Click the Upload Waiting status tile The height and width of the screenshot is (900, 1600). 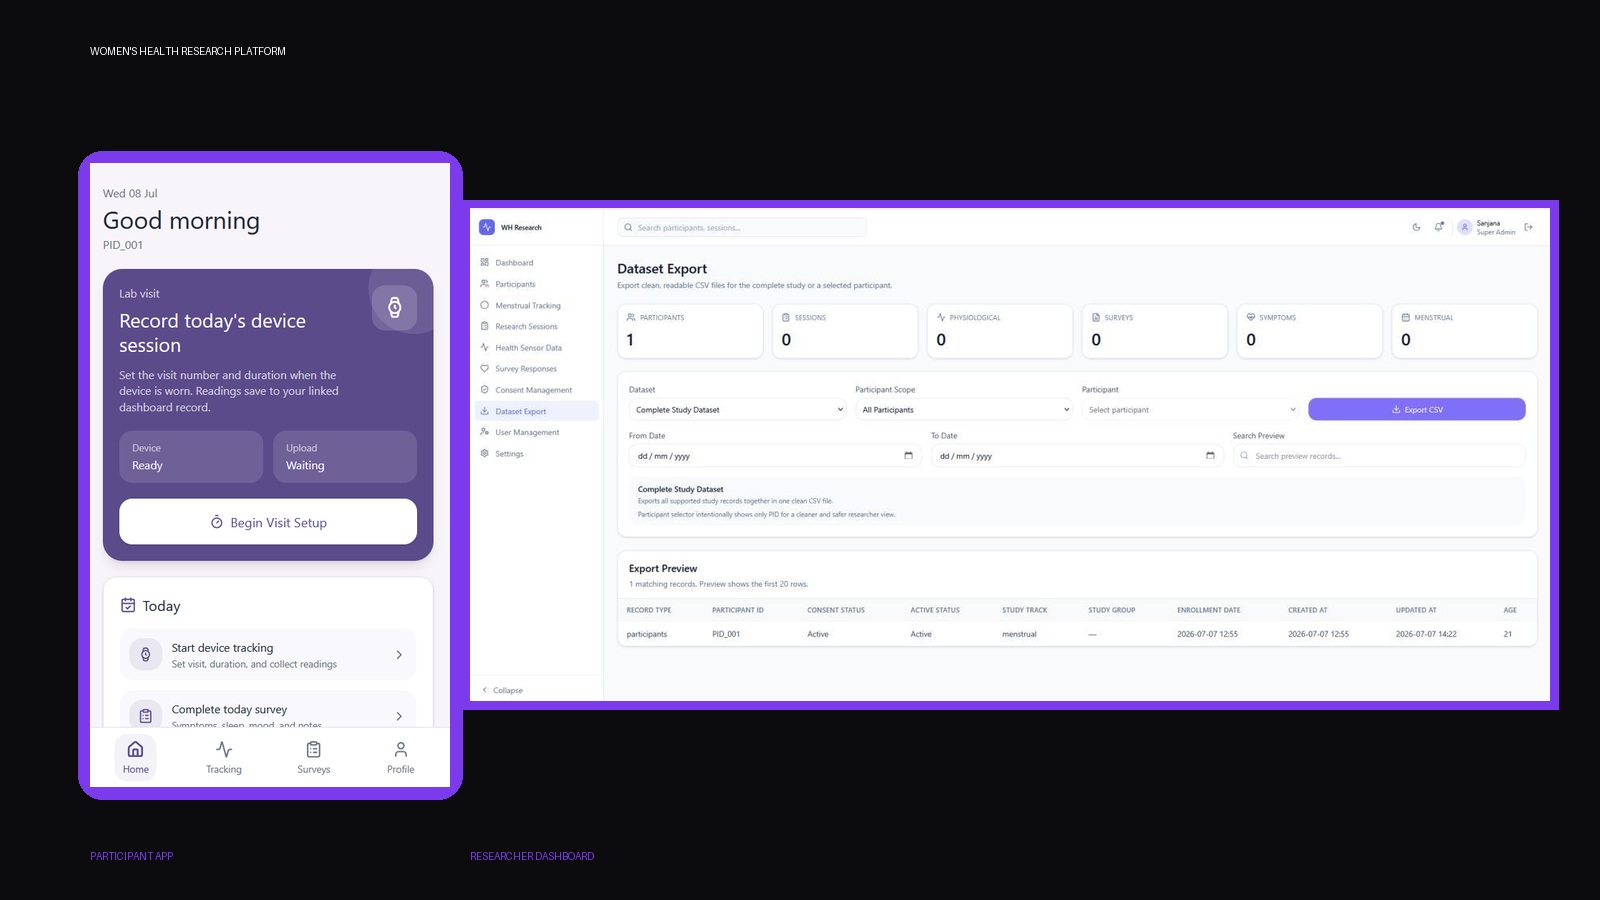(x=345, y=457)
